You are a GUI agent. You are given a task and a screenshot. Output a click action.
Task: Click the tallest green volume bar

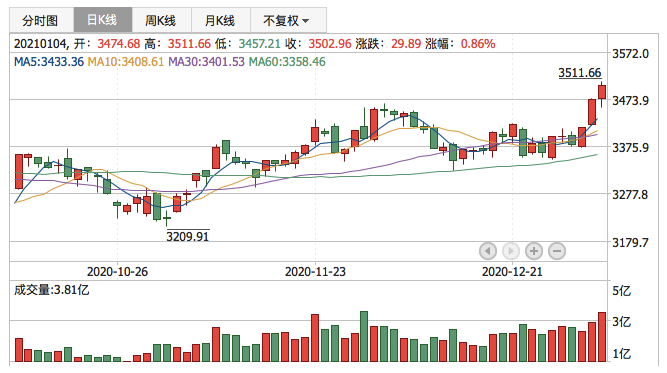click(x=364, y=336)
